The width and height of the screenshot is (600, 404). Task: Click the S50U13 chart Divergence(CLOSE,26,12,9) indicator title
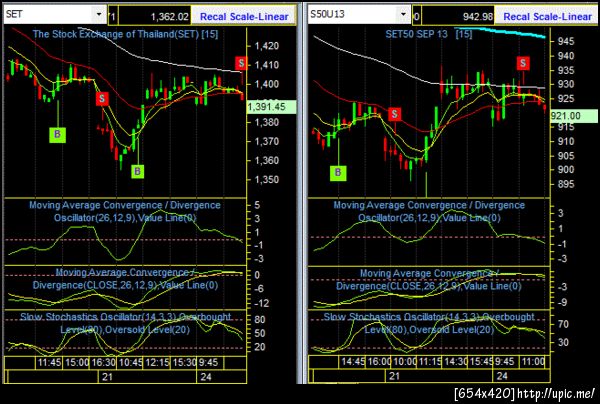click(429, 280)
